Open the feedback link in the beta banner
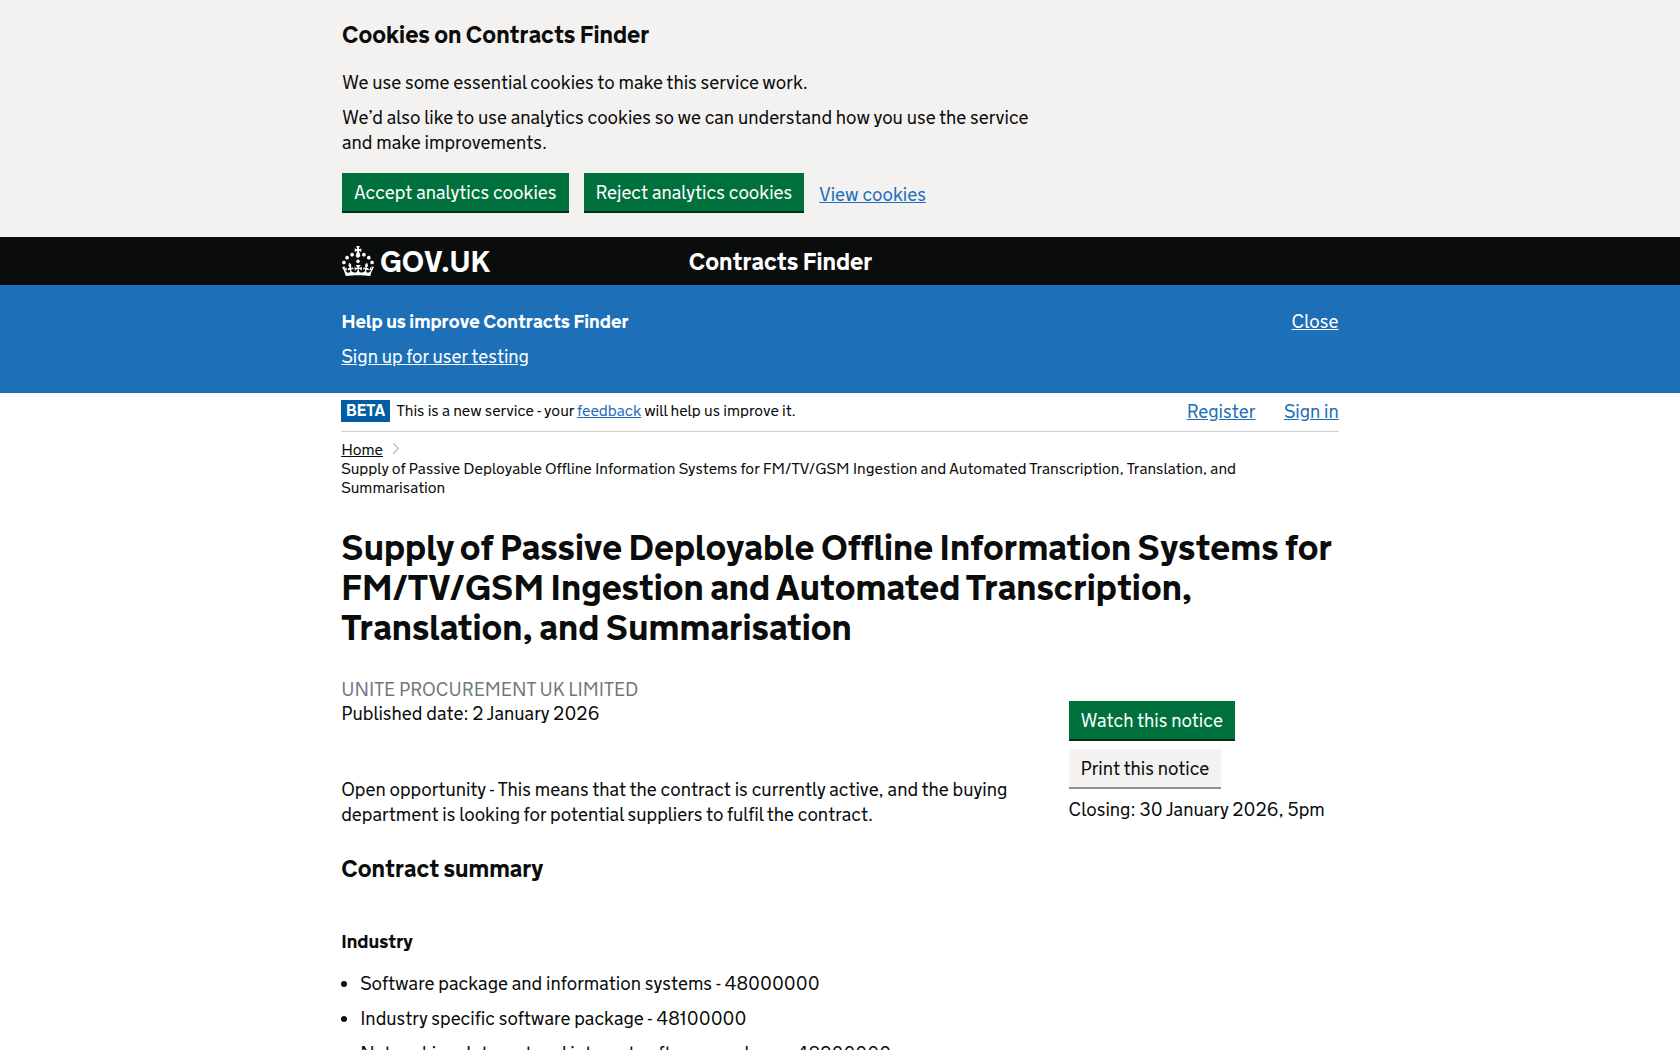This screenshot has height=1050, width=1680. (x=609, y=411)
